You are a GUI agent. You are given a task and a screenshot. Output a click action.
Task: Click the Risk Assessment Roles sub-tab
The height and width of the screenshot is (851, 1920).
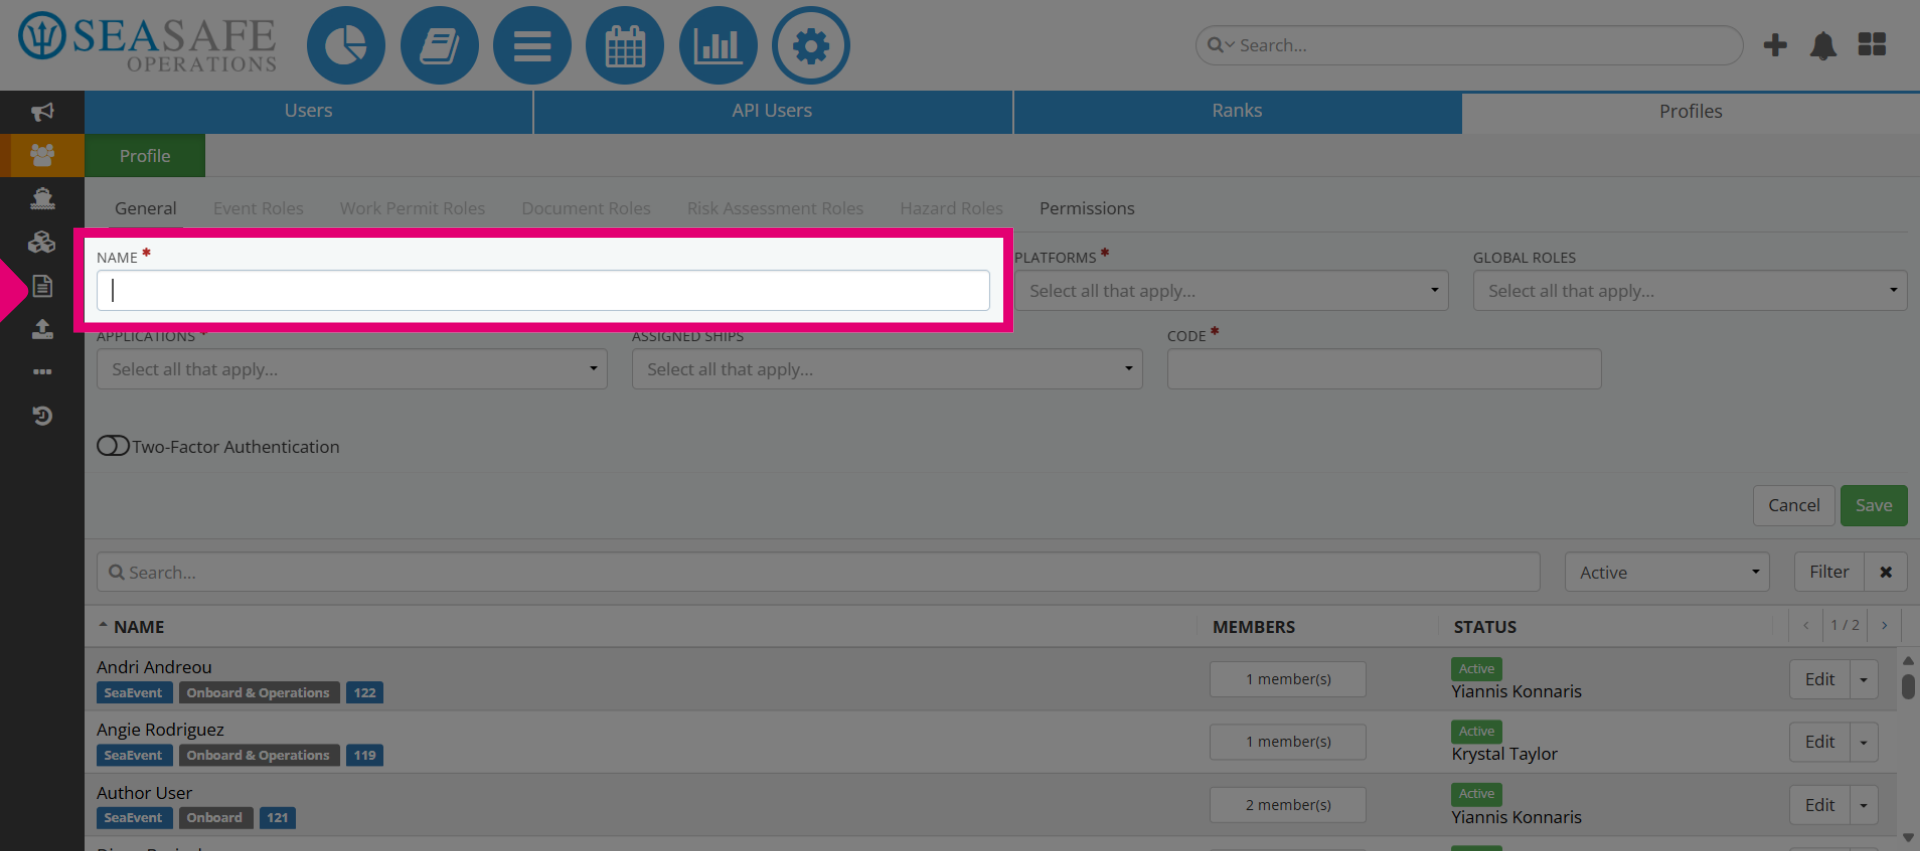point(775,208)
